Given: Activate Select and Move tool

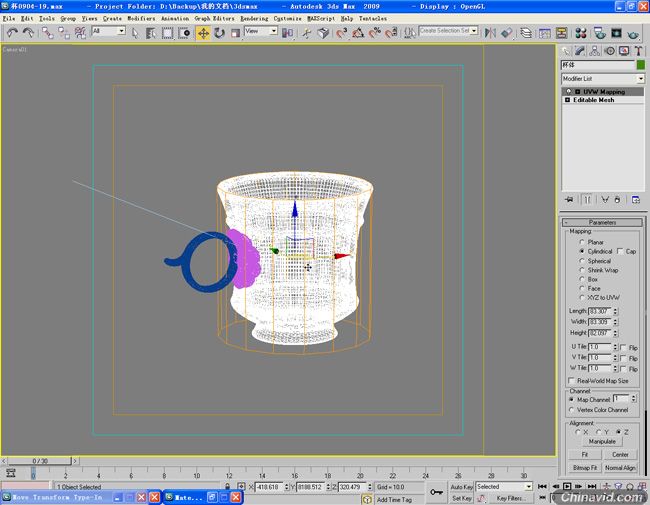Looking at the screenshot, I should coord(203,33).
